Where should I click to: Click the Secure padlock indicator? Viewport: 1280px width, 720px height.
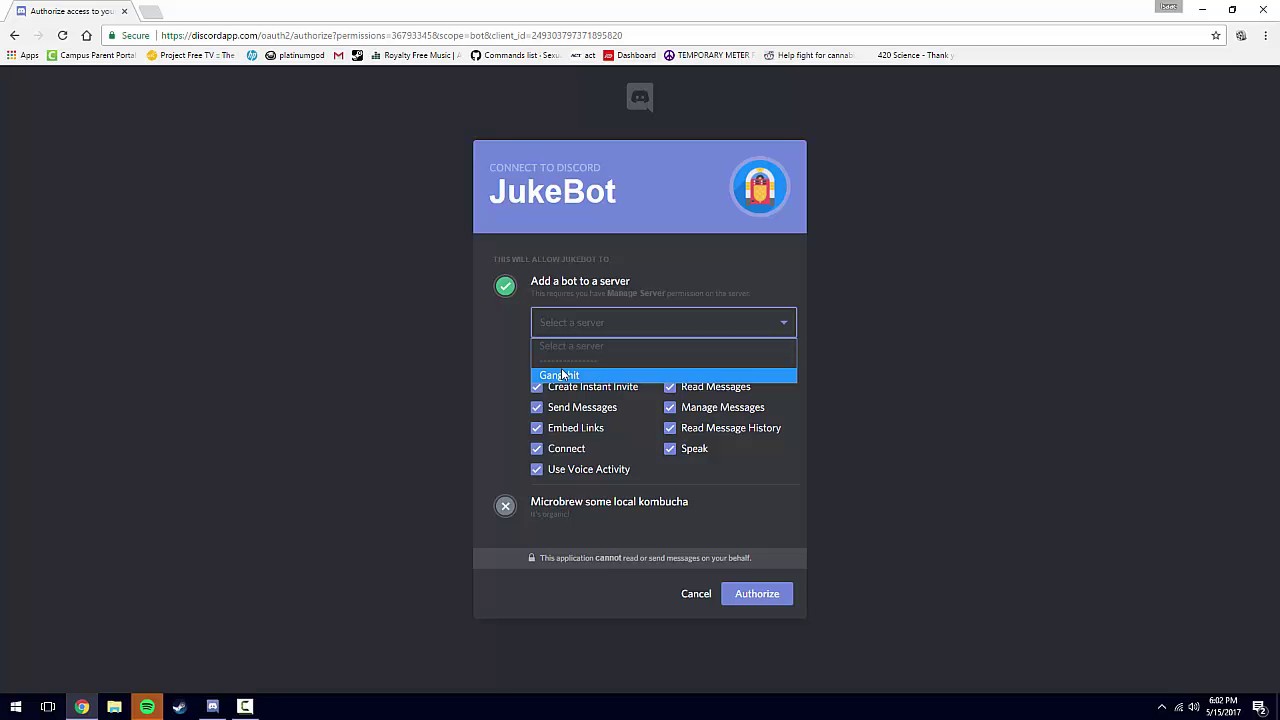tap(130, 35)
